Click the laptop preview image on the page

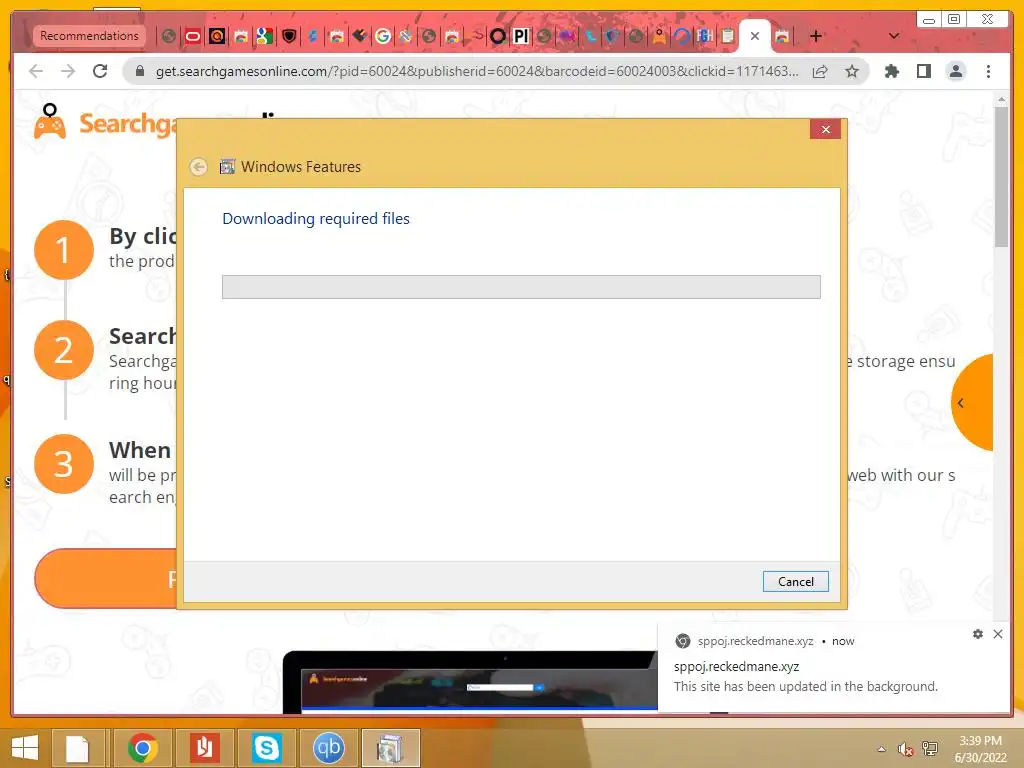(470, 681)
